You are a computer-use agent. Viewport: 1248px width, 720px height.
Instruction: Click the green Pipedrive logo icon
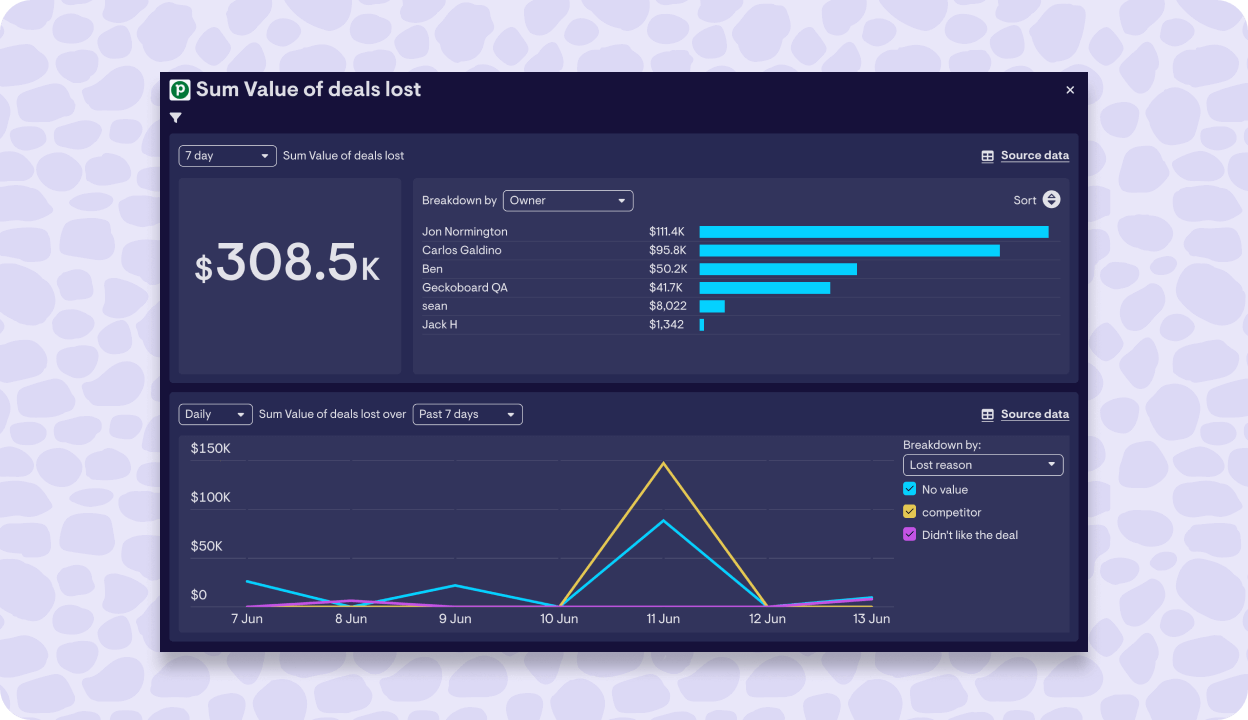click(x=180, y=90)
